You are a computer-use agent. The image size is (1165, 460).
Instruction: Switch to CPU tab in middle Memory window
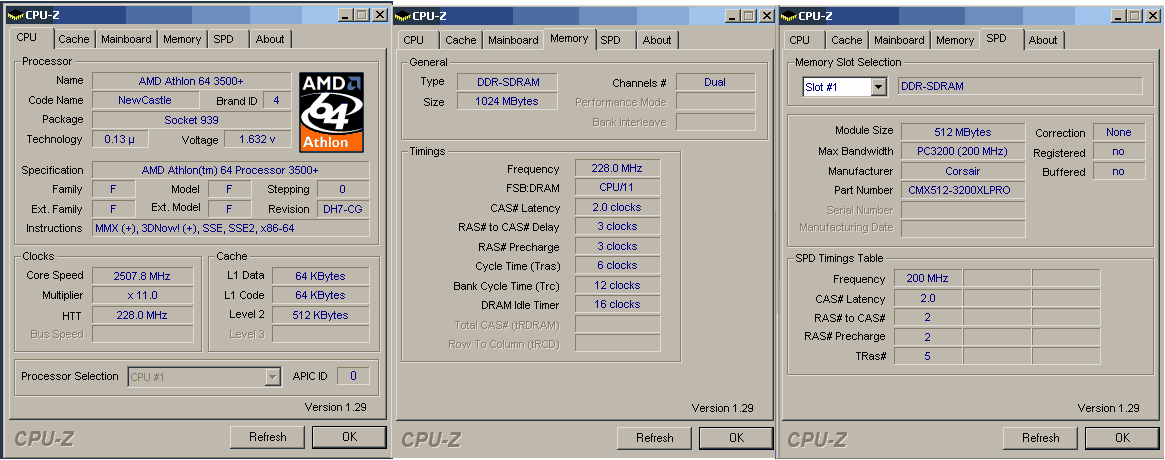click(x=414, y=40)
